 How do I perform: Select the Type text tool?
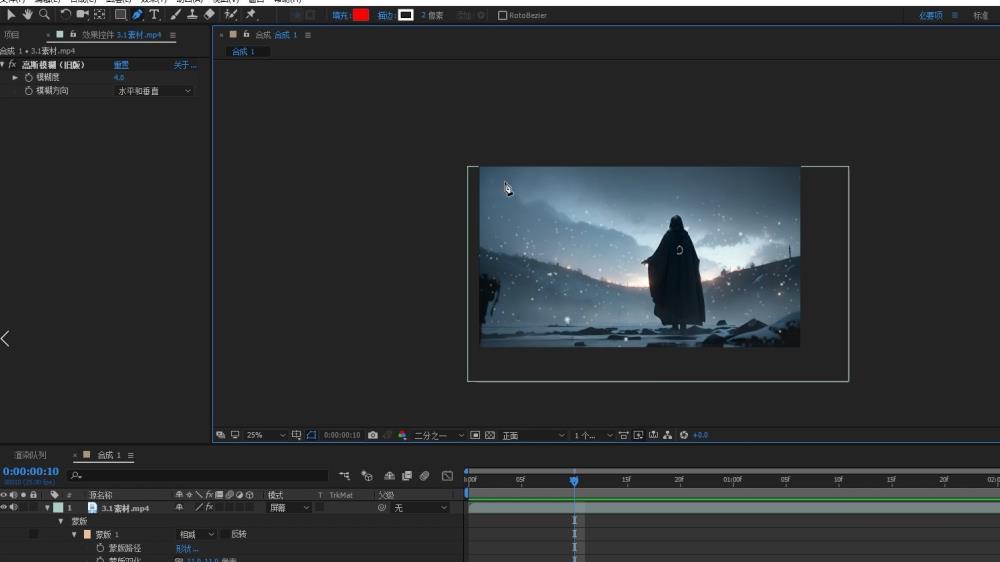coord(154,15)
